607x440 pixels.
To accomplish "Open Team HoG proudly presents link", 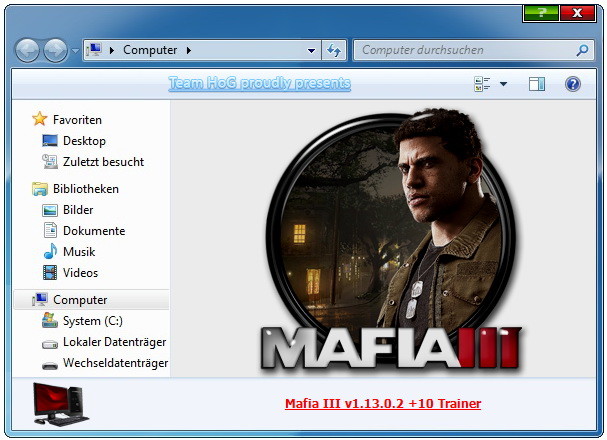I will click(259, 83).
